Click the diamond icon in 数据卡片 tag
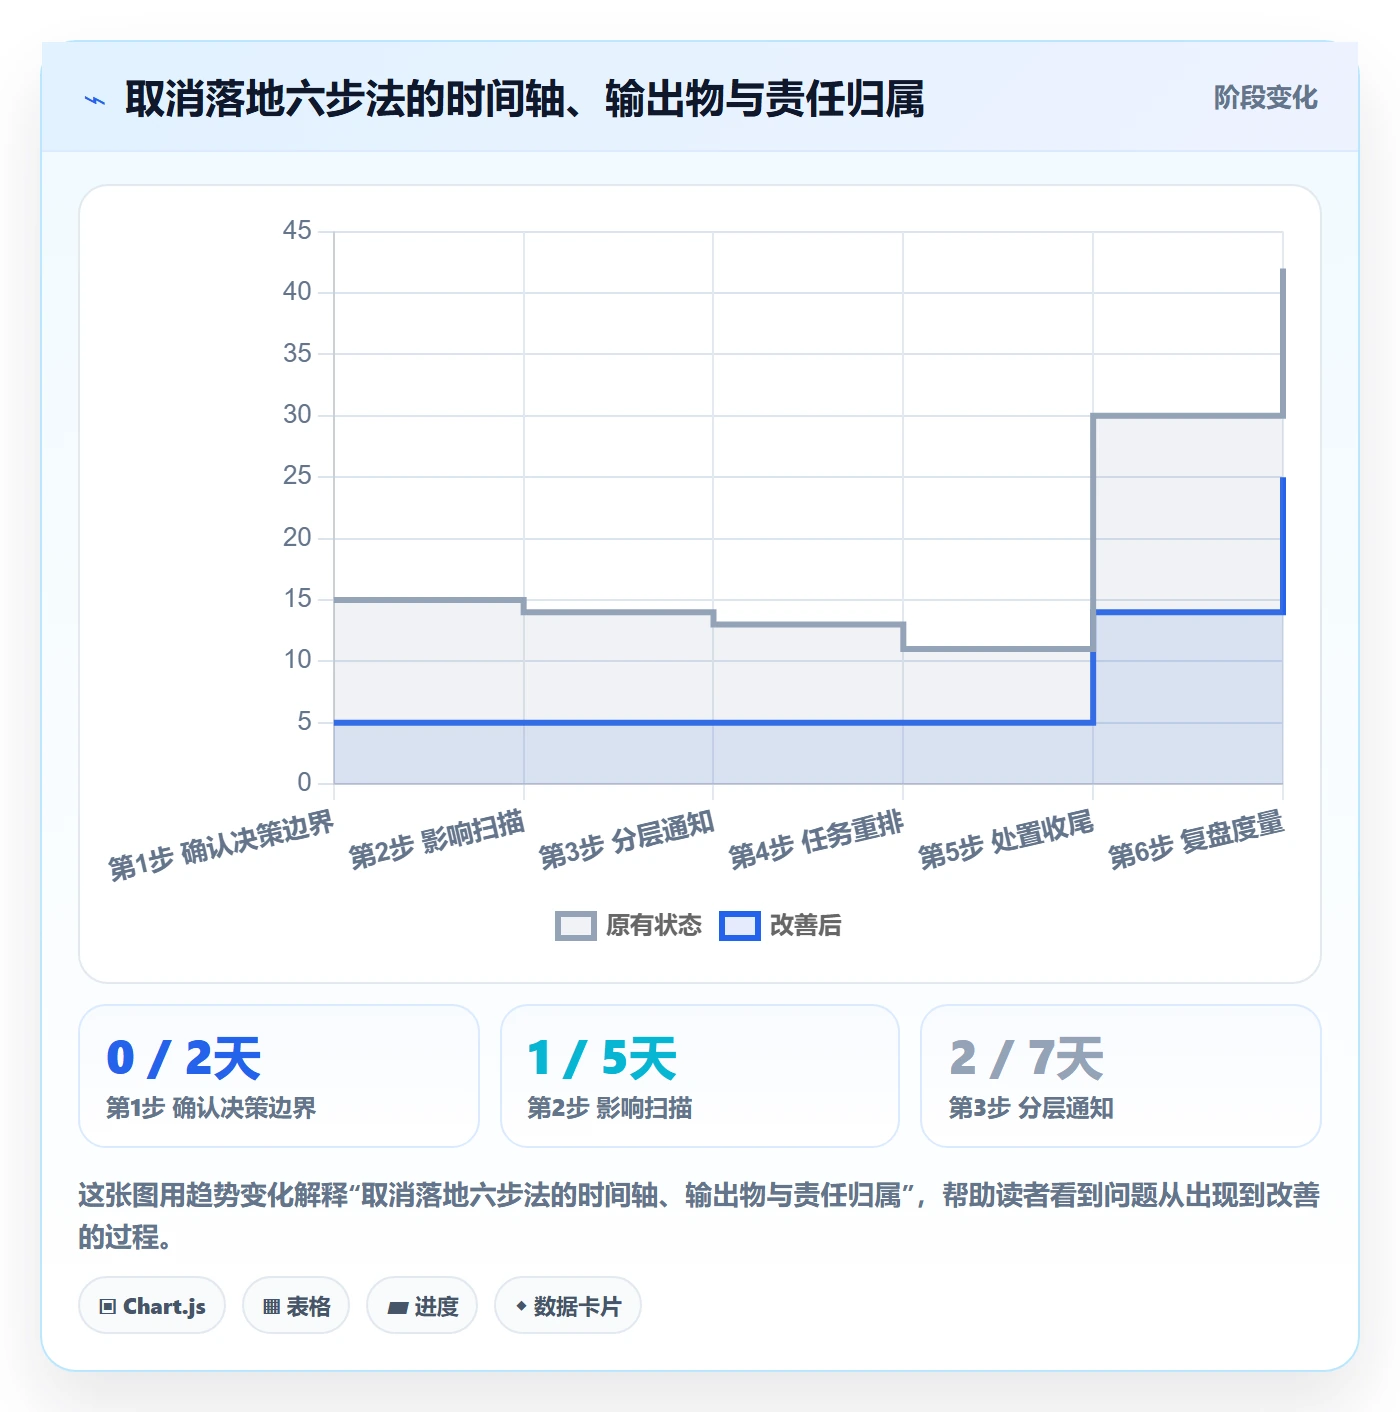The width and height of the screenshot is (1400, 1412). click(521, 1306)
